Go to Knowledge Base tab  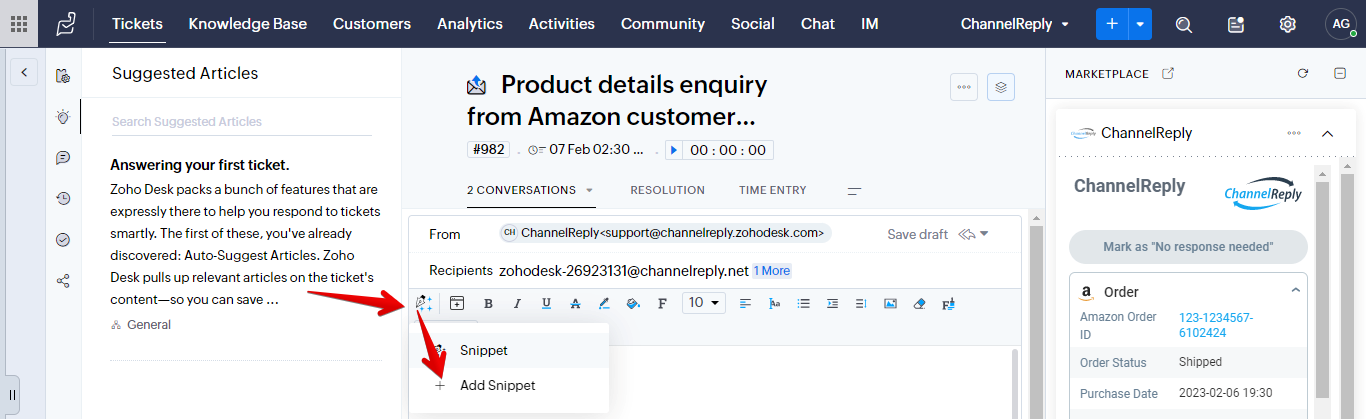(x=248, y=24)
